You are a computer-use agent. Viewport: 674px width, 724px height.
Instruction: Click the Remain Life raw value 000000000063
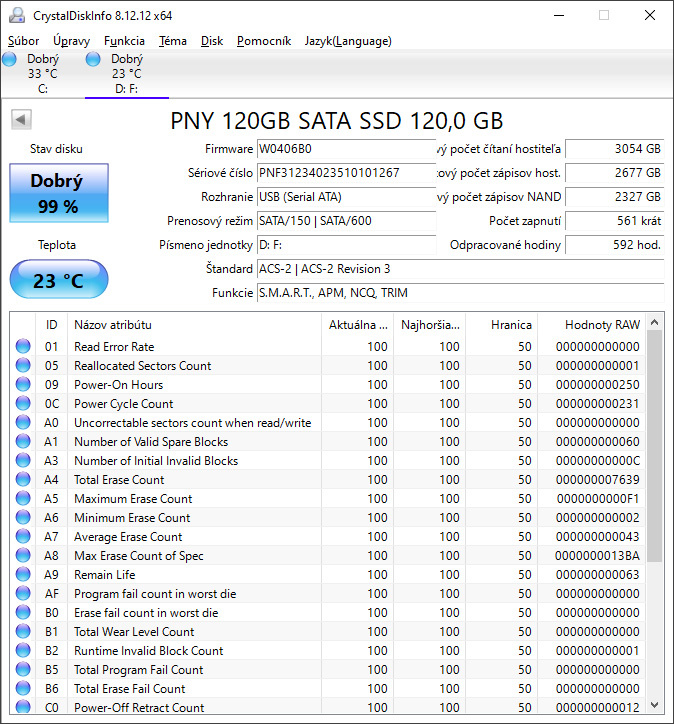[597, 574]
